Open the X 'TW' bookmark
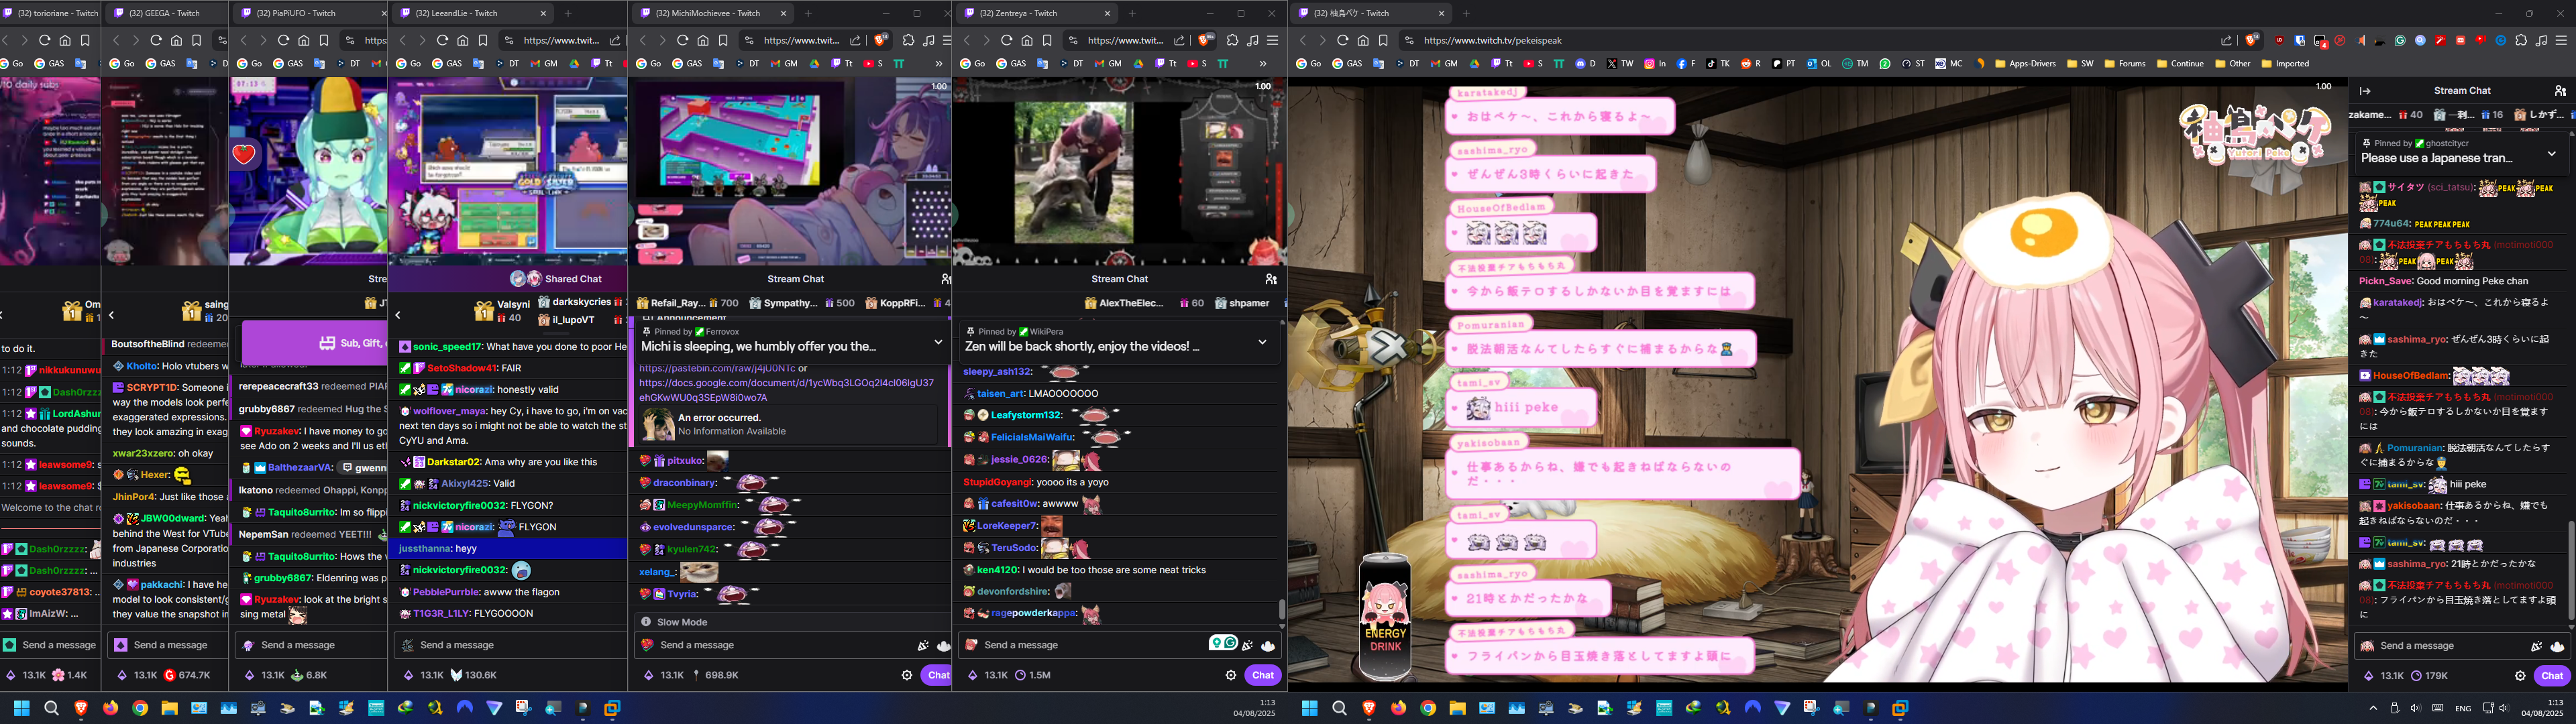This screenshot has width=2576, height=724. [1620, 63]
